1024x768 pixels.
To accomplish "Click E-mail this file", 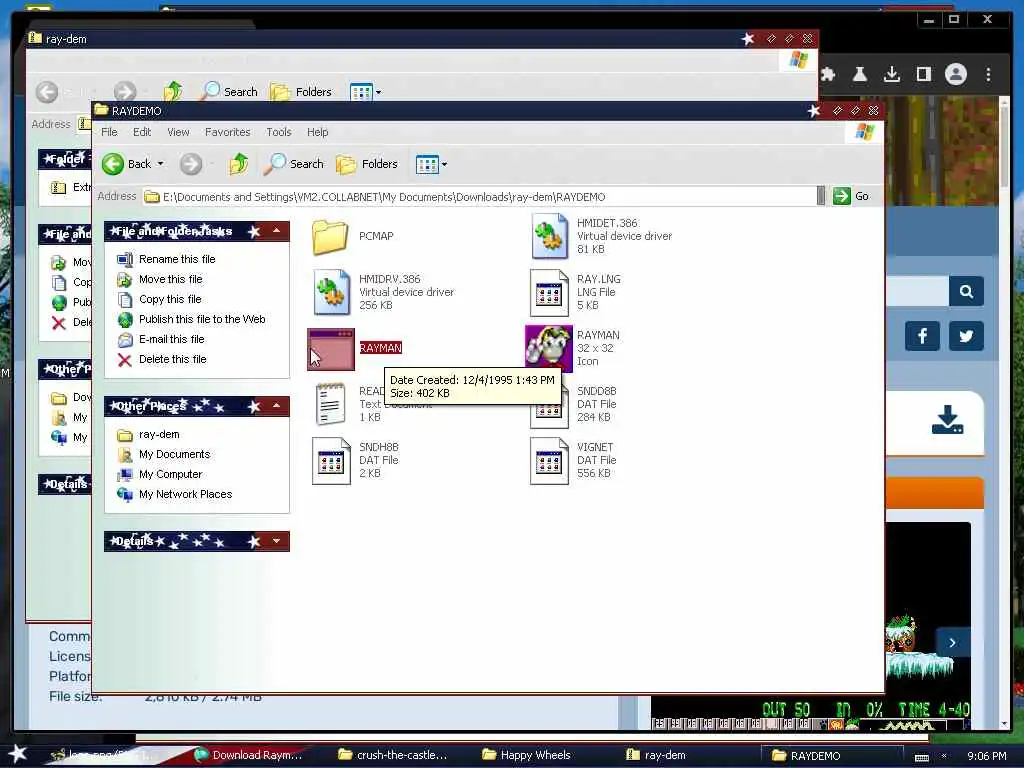I will click(x=171, y=340).
